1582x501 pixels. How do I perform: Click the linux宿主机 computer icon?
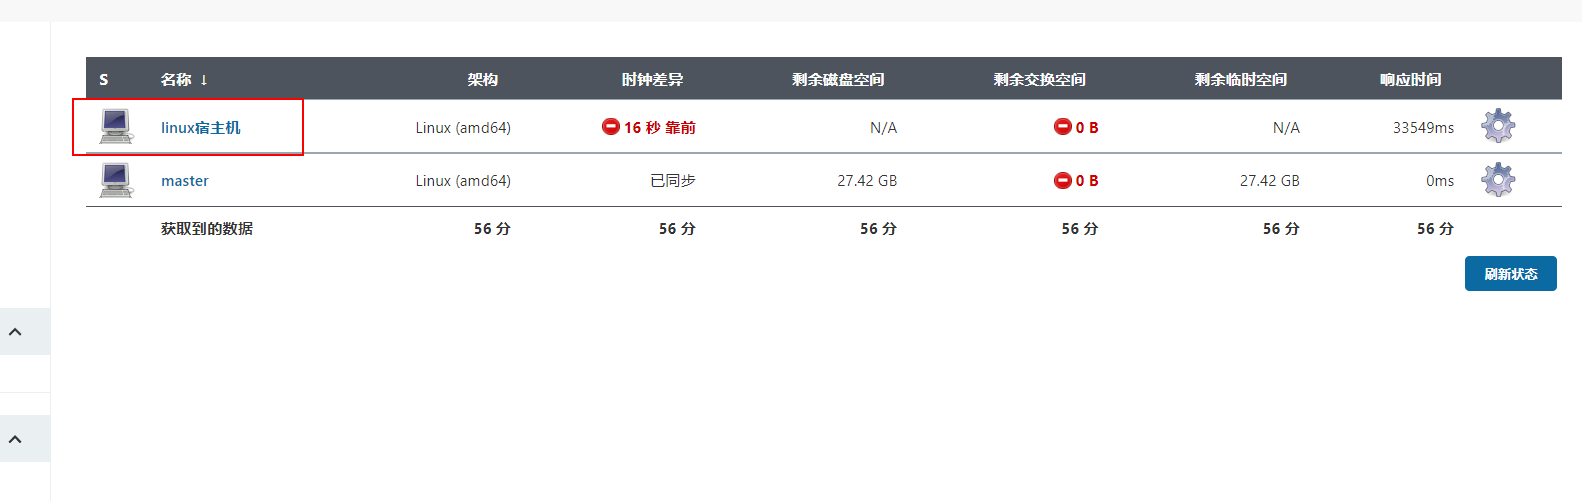click(x=116, y=127)
